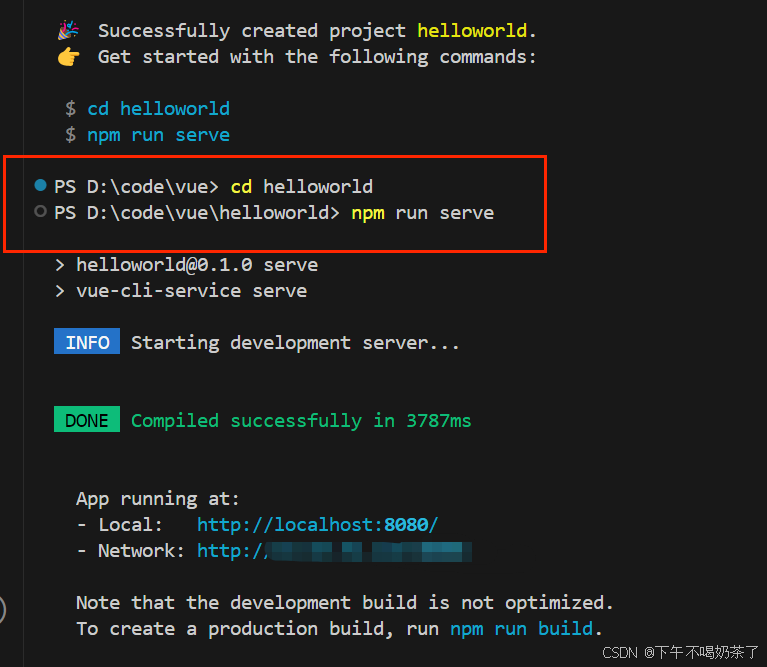Click the yellow "helloworld" project name
Image resolution: width=767 pixels, height=667 pixels.
pyautogui.click(x=477, y=31)
